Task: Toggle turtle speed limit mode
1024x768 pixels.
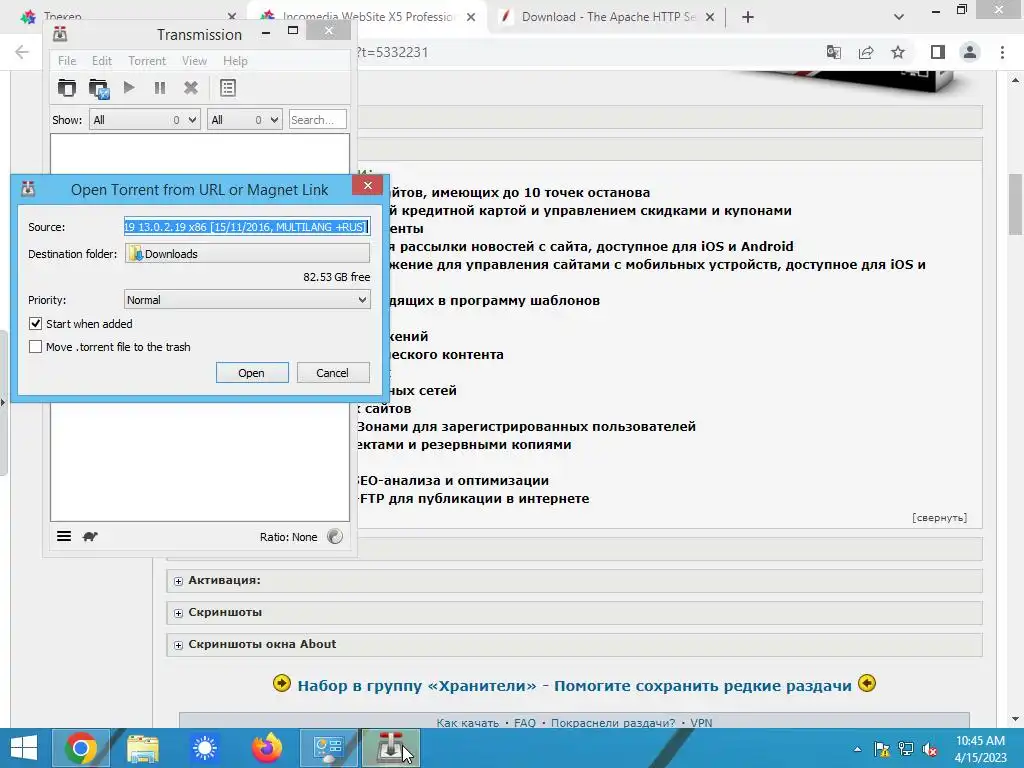Action: 90,536
